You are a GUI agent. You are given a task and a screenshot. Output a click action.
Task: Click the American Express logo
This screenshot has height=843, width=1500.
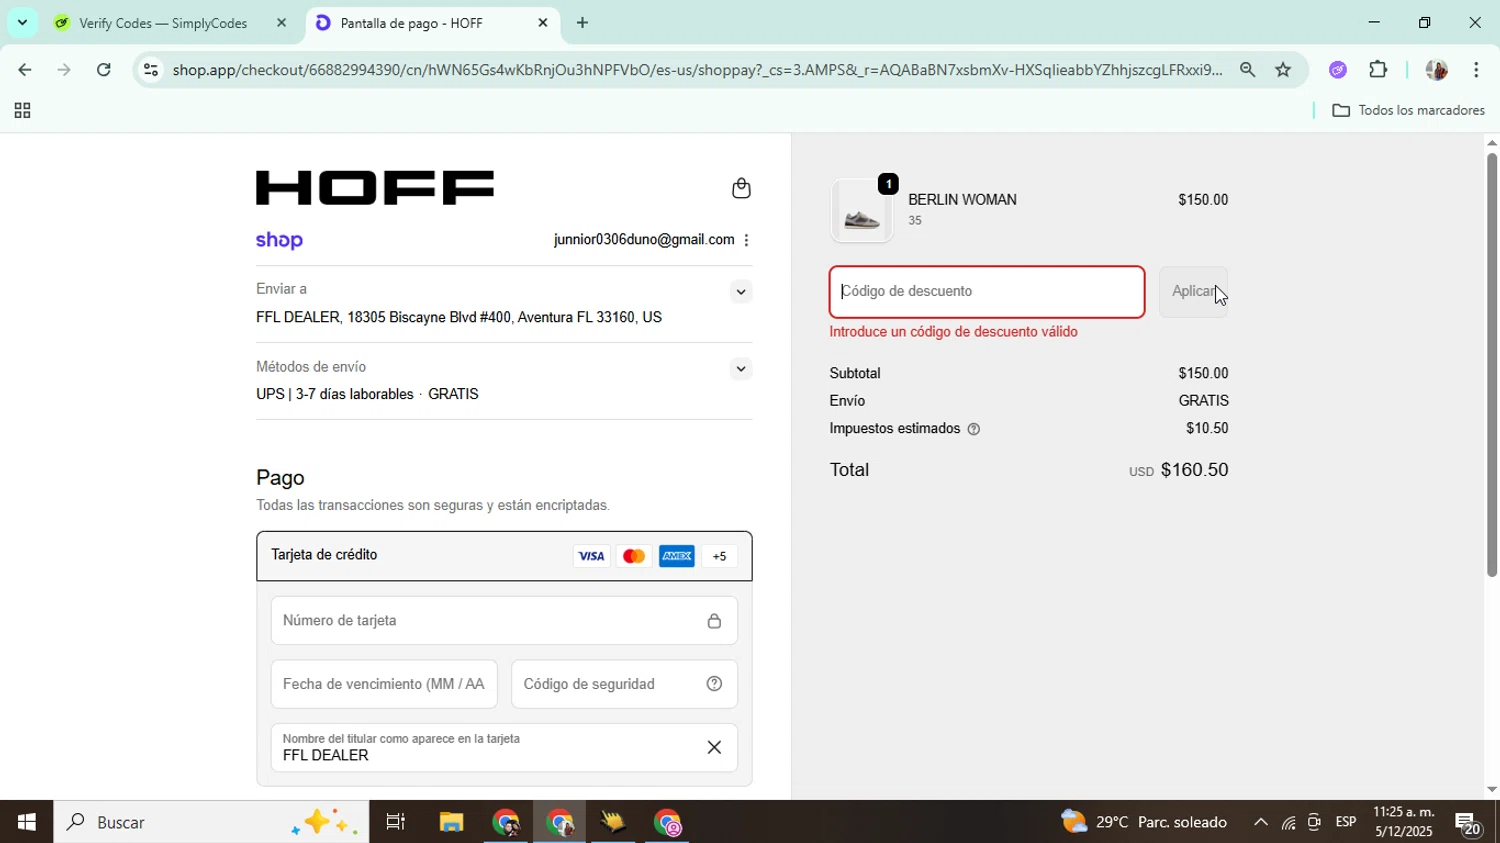[677, 556]
